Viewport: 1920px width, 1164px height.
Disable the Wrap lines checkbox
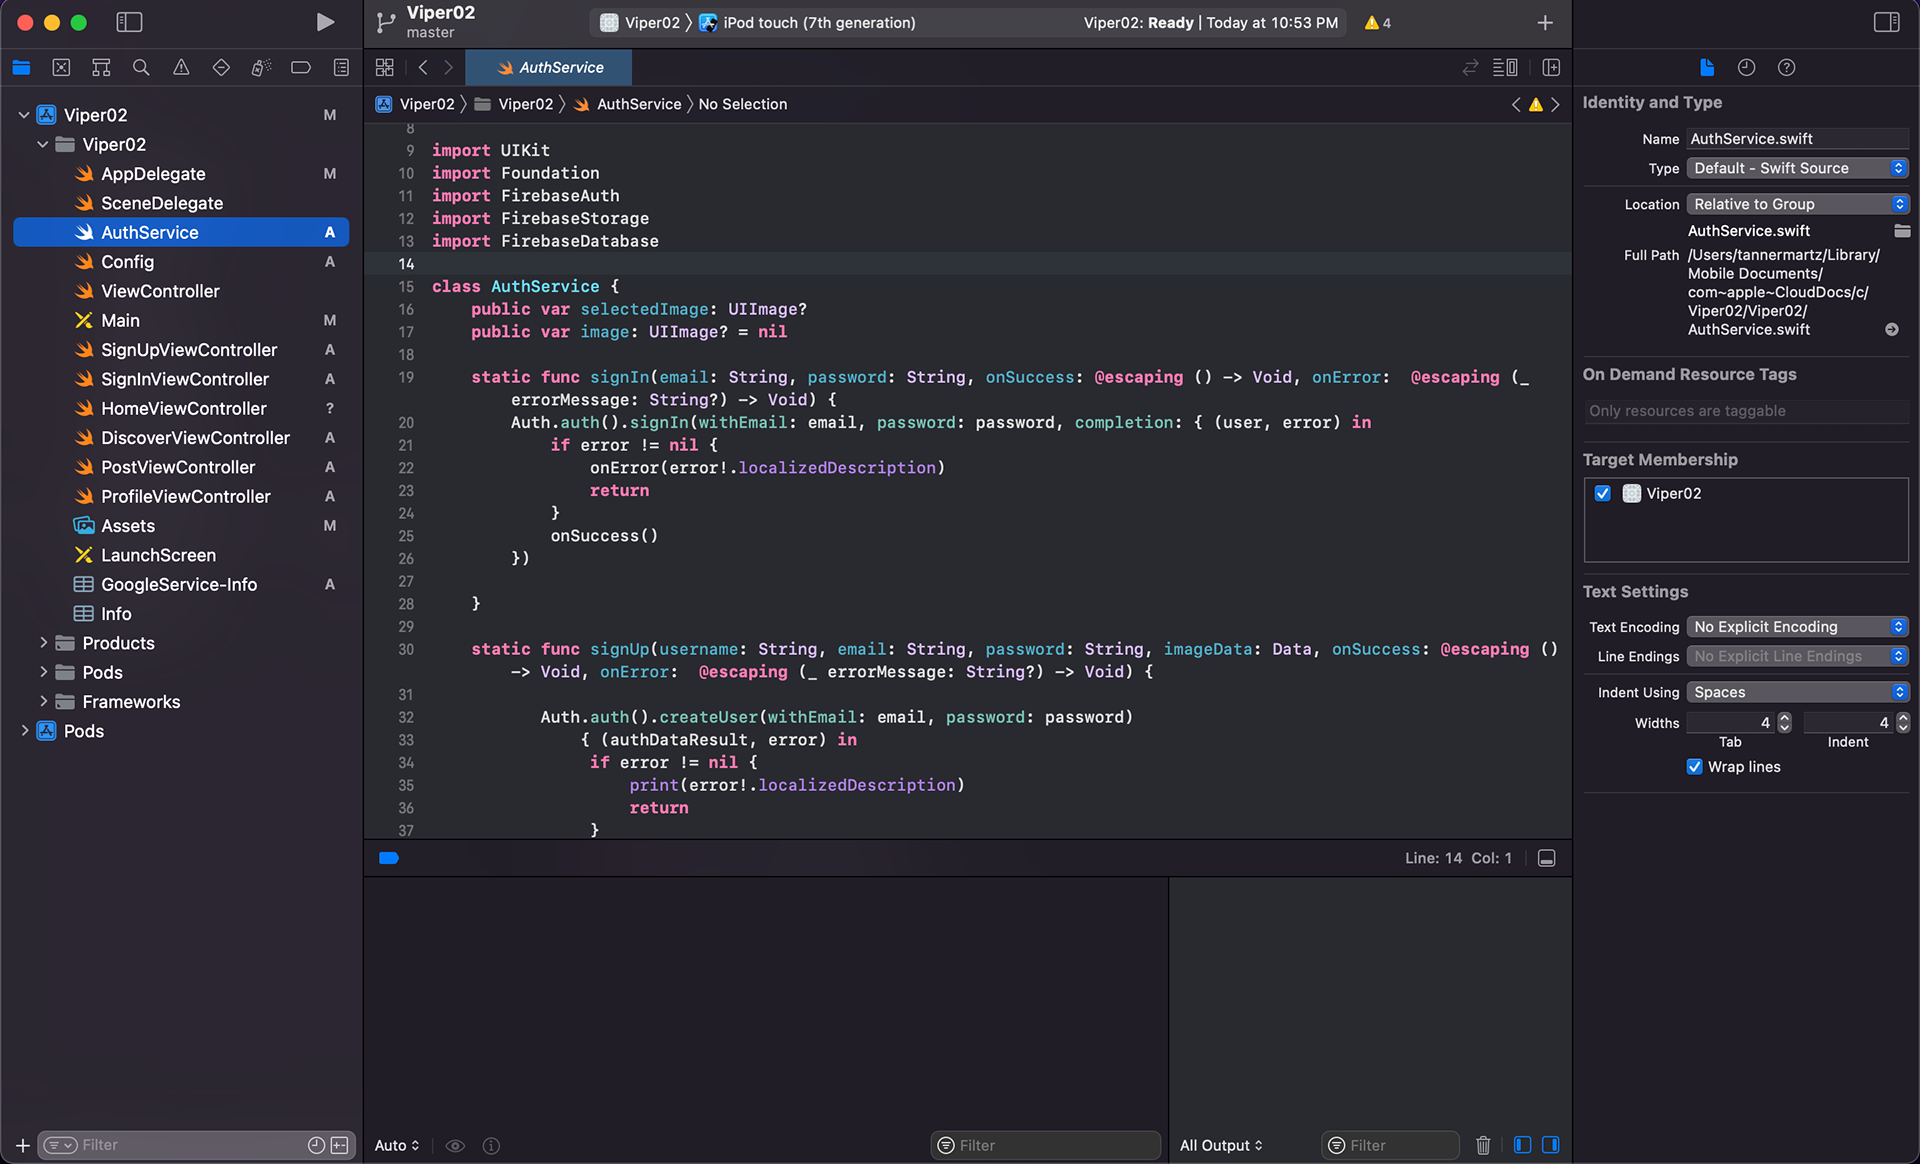point(1694,767)
